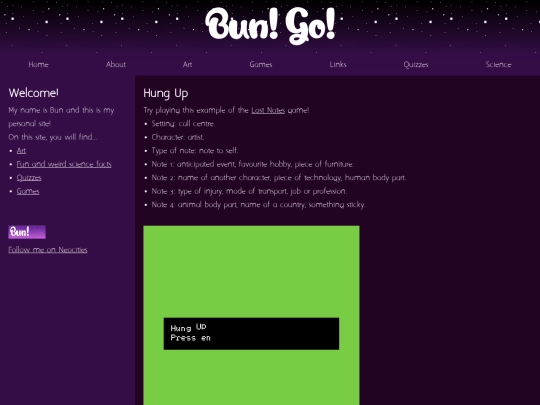Click the 'Character: artist.' bullet
Image resolution: width=540 pixels, height=405 pixels.
(x=178, y=137)
